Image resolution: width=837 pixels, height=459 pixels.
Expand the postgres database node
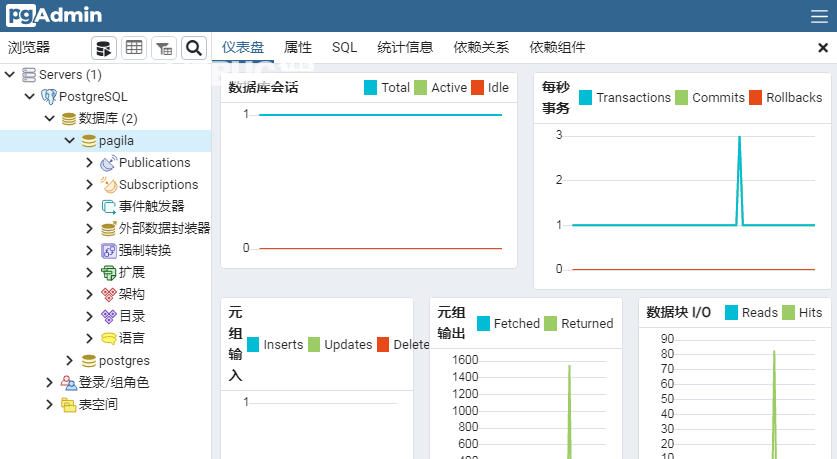coord(69,361)
